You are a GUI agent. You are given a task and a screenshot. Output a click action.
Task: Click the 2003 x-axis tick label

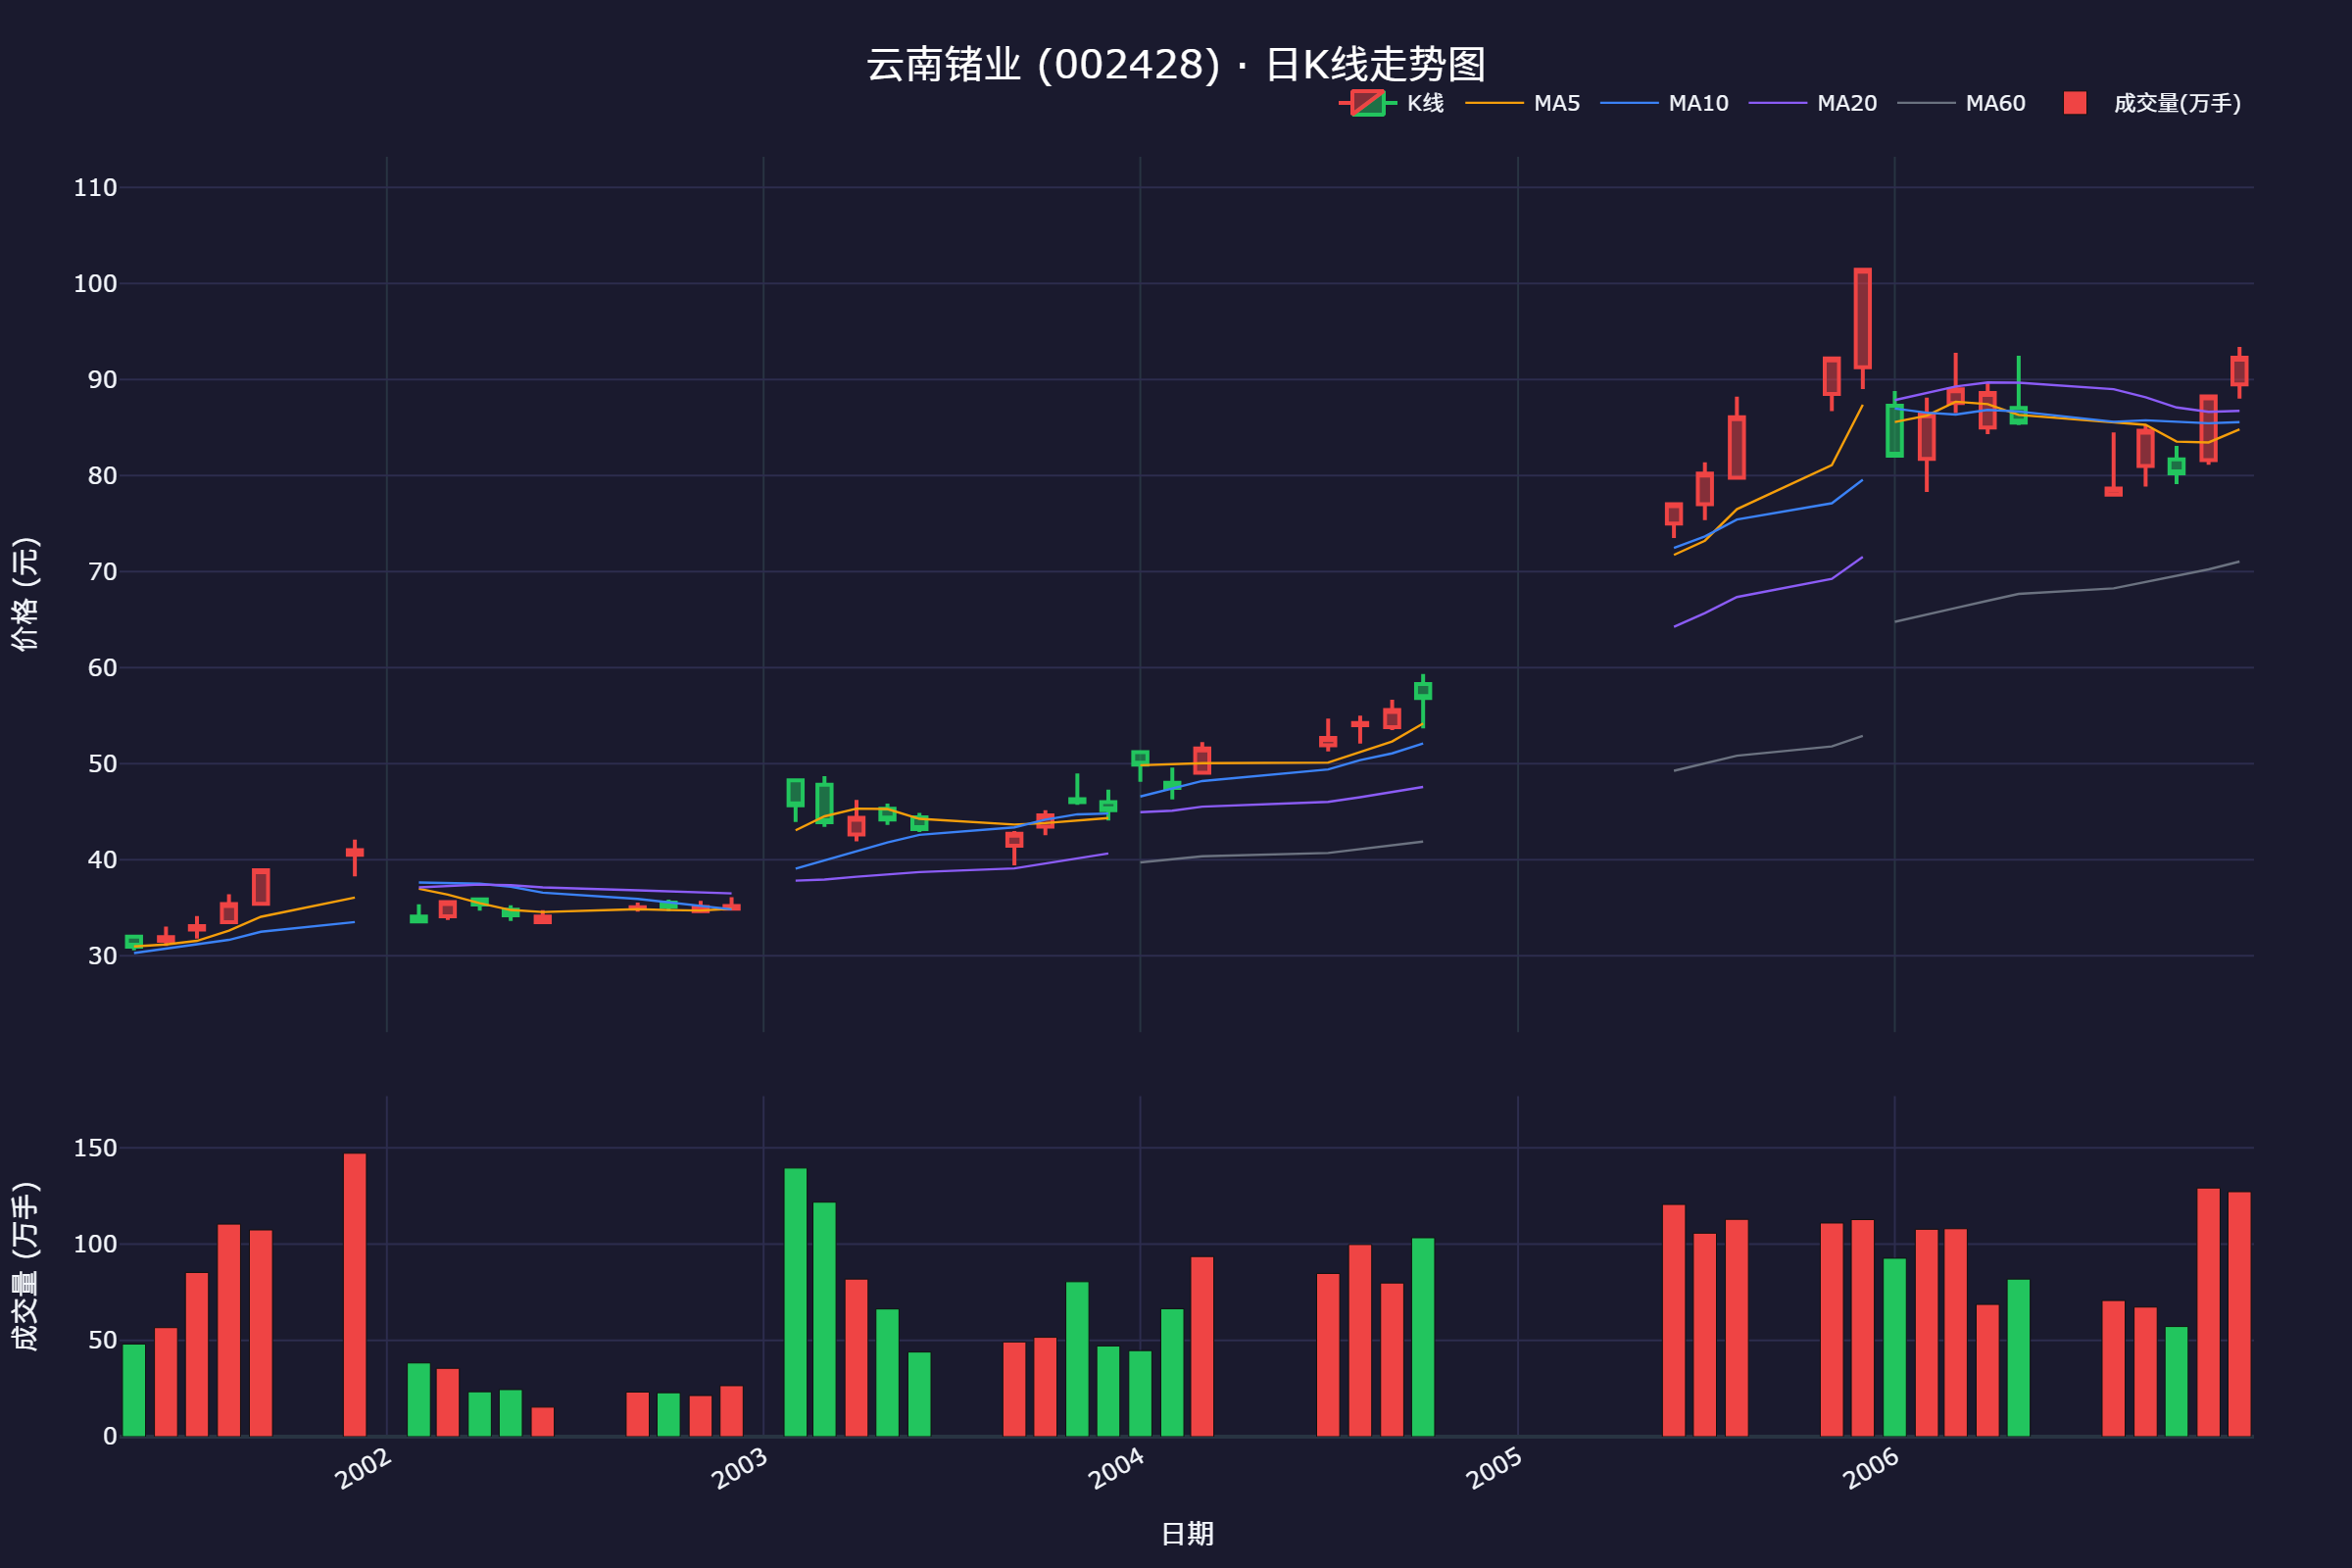[x=740, y=1469]
